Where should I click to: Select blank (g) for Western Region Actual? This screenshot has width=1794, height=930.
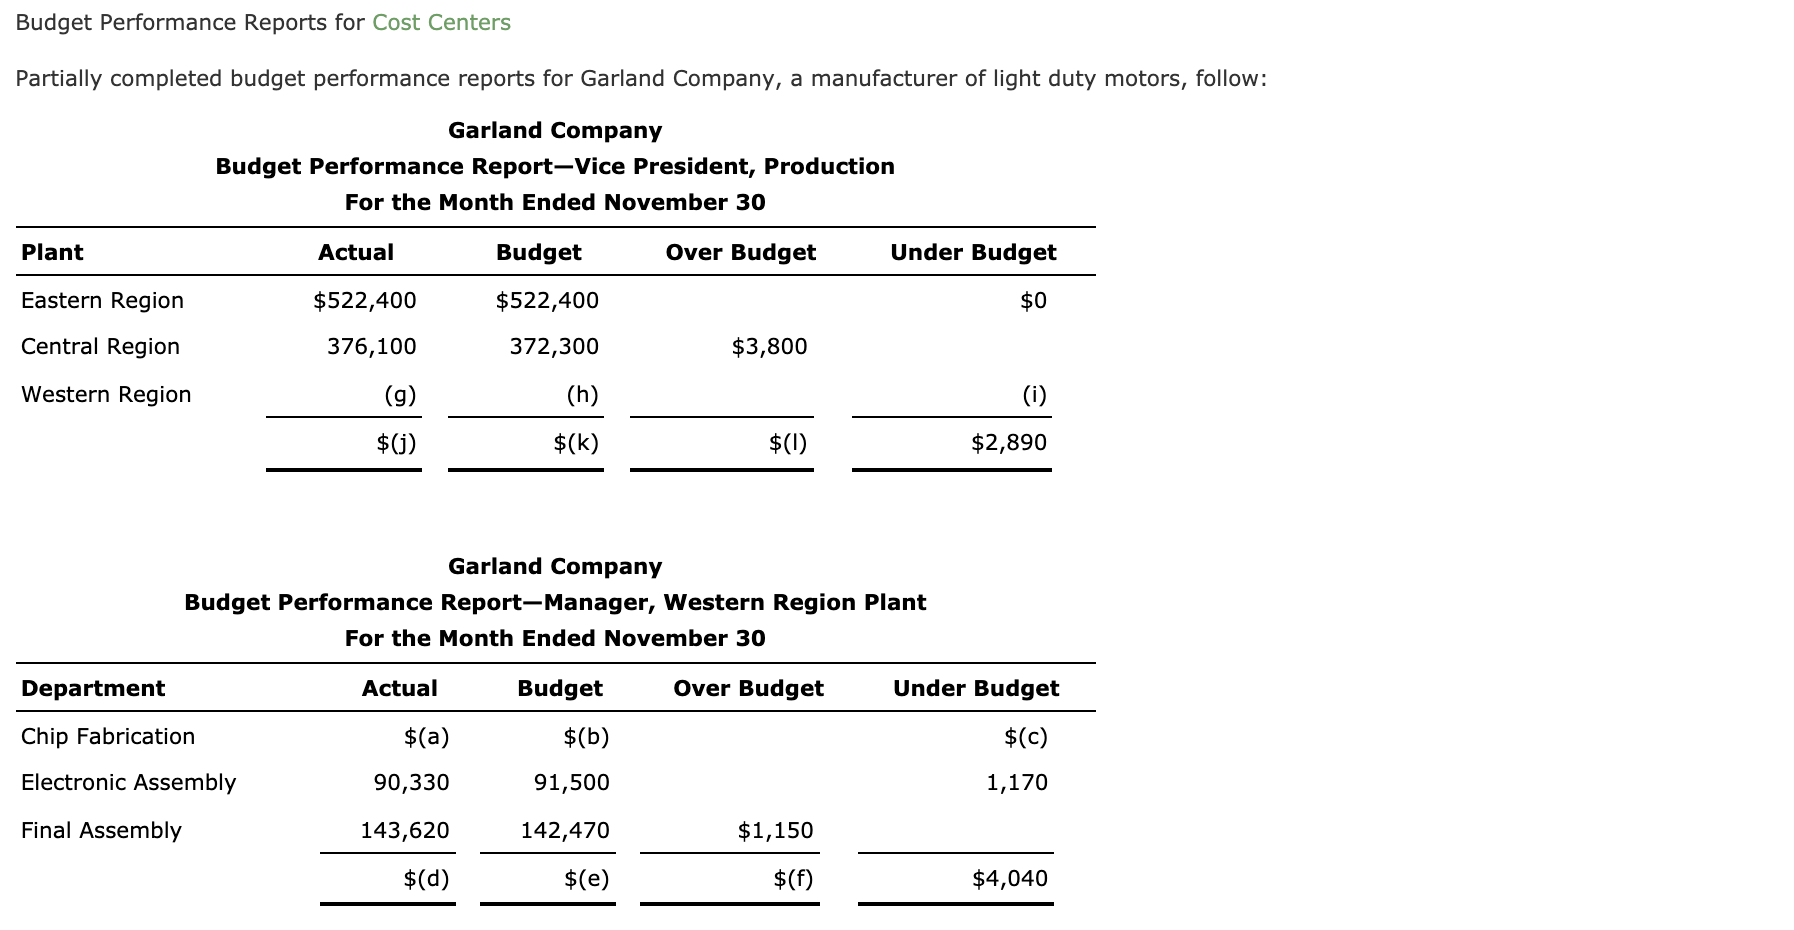399,394
